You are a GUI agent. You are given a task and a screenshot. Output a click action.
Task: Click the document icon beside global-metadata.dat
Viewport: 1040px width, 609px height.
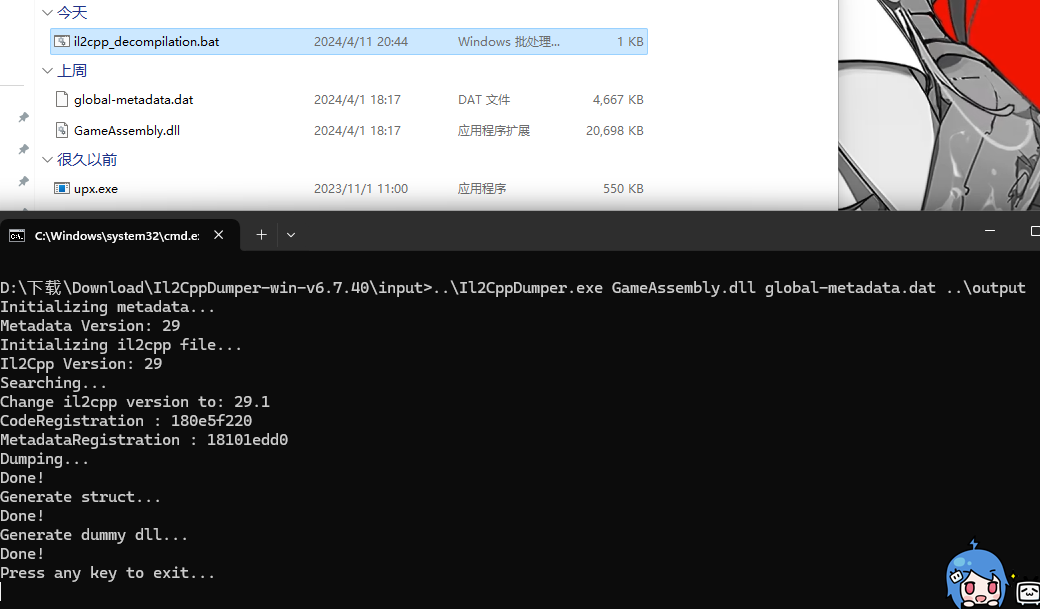click(62, 99)
